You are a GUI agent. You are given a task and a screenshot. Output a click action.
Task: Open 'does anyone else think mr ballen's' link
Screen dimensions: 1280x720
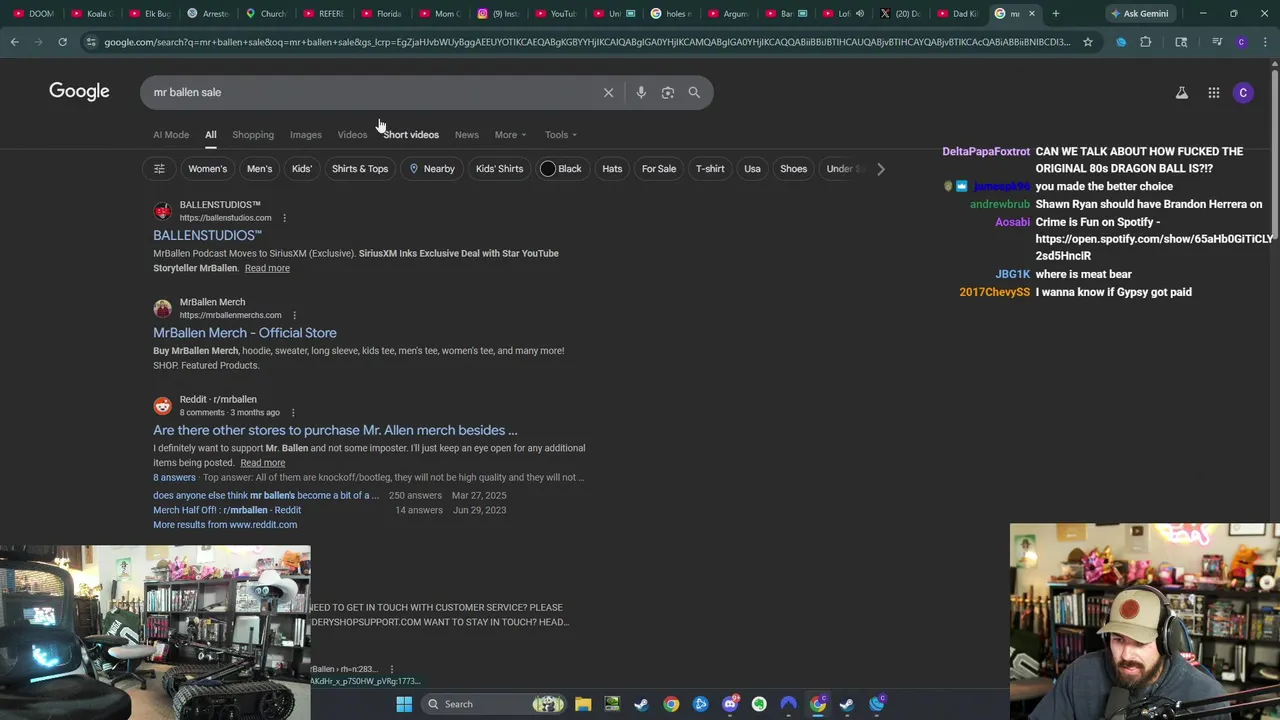[265, 496]
